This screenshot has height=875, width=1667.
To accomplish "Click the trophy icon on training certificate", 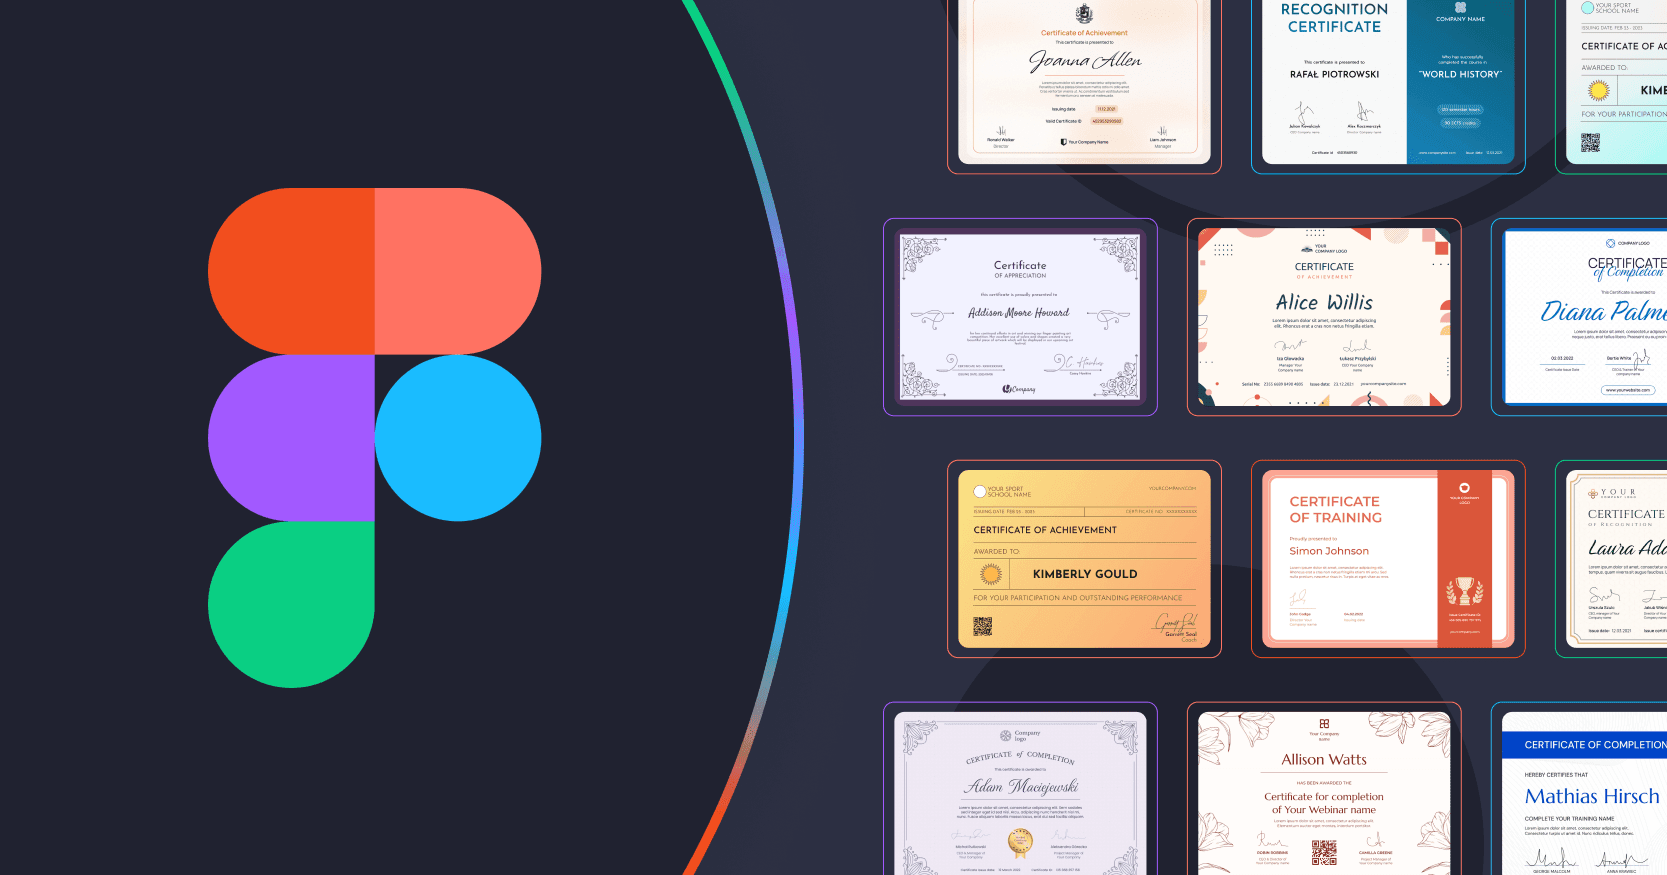I will point(1464,591).
